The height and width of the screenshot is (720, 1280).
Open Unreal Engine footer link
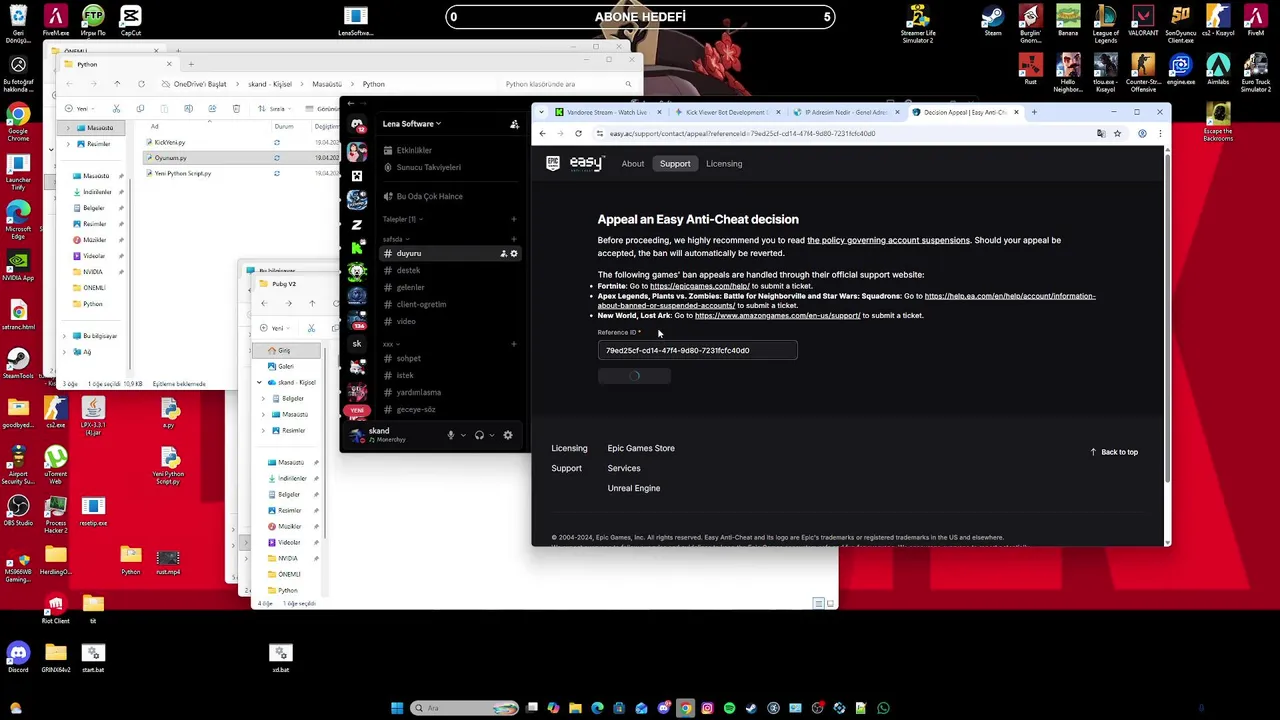tap(634, 488)
